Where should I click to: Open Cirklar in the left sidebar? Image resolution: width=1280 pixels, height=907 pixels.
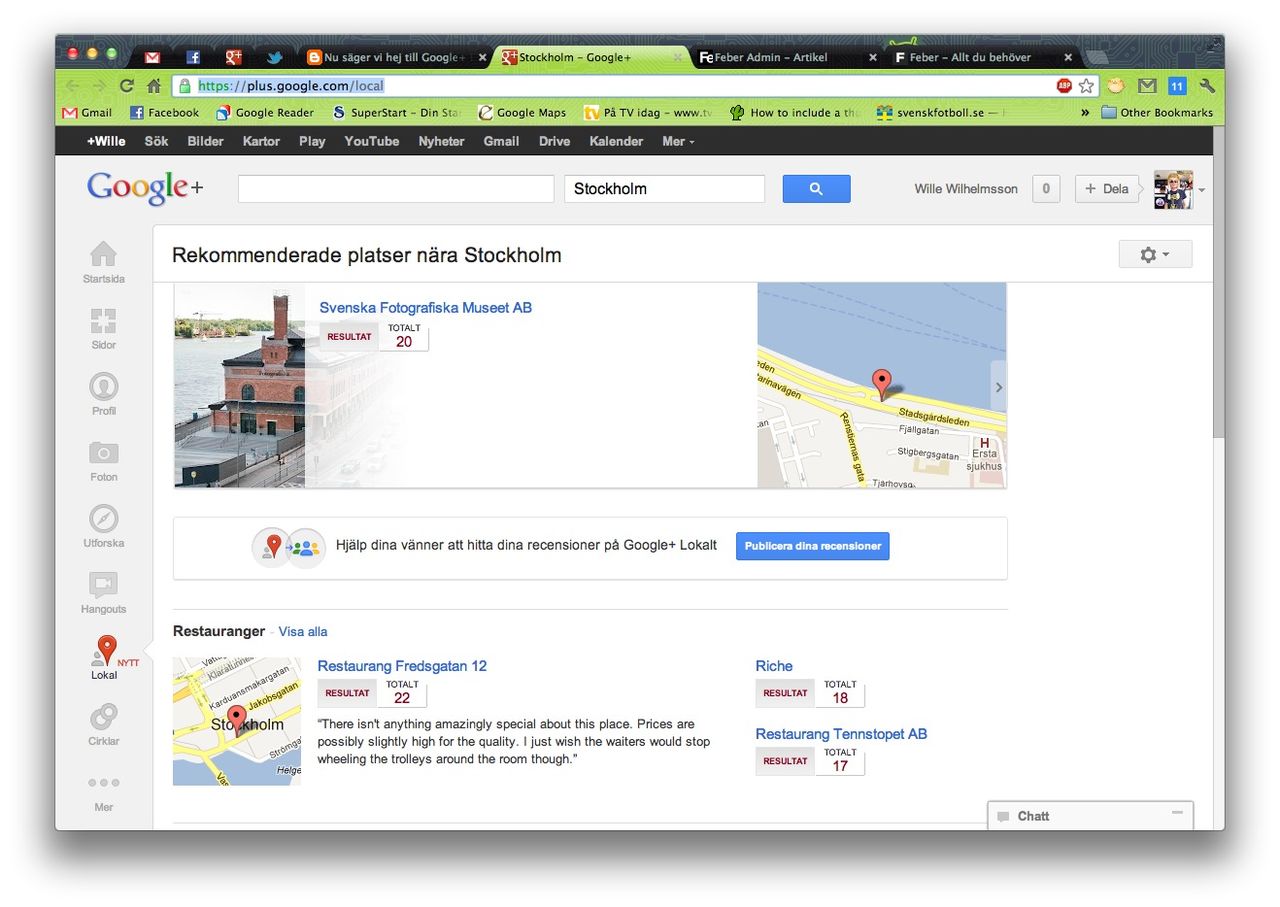click(x=104, y=725)
